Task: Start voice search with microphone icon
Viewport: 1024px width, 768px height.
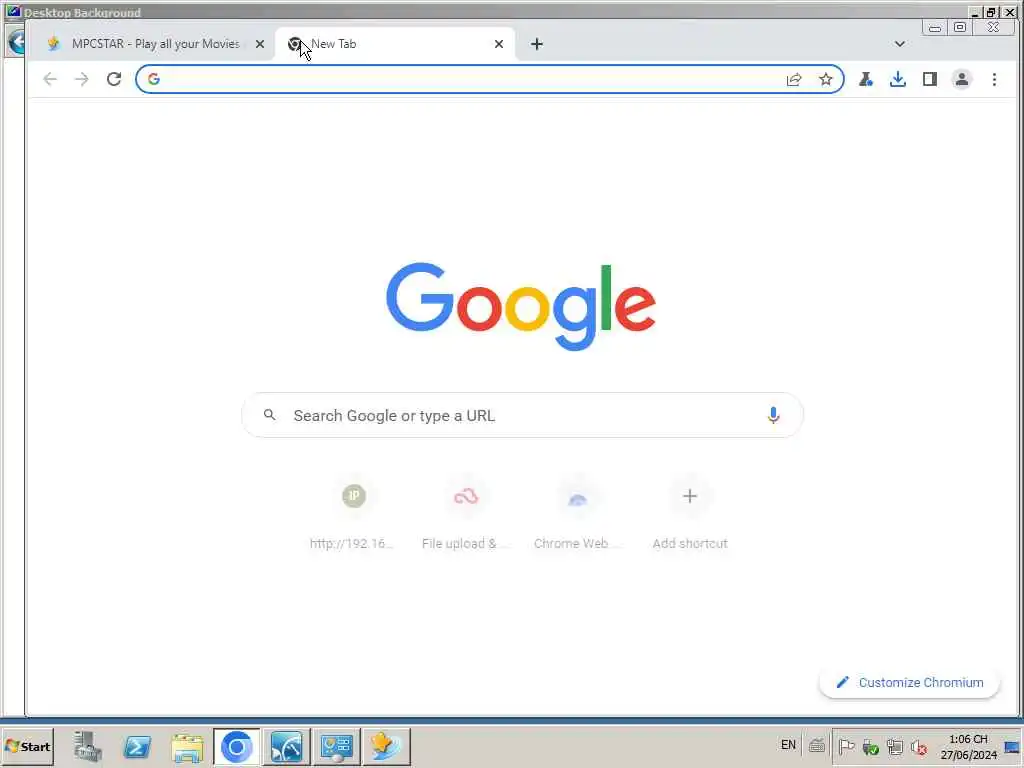Action: pyautogui.click(x=773, y=415)
